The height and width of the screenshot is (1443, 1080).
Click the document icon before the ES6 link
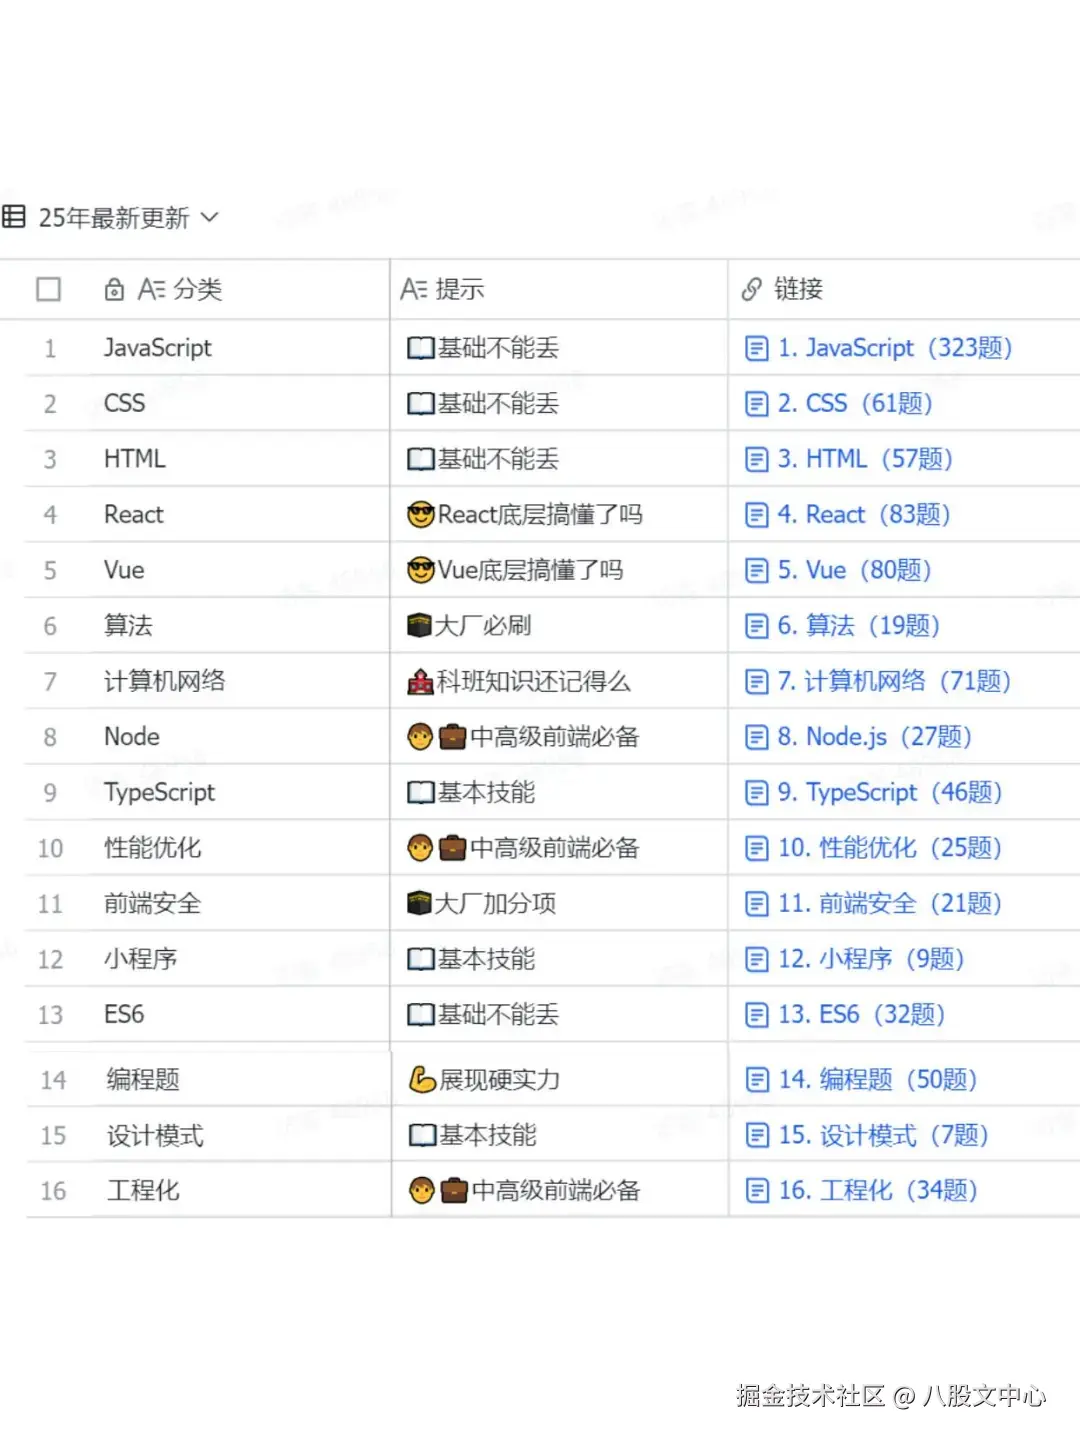click(757, 1014)
